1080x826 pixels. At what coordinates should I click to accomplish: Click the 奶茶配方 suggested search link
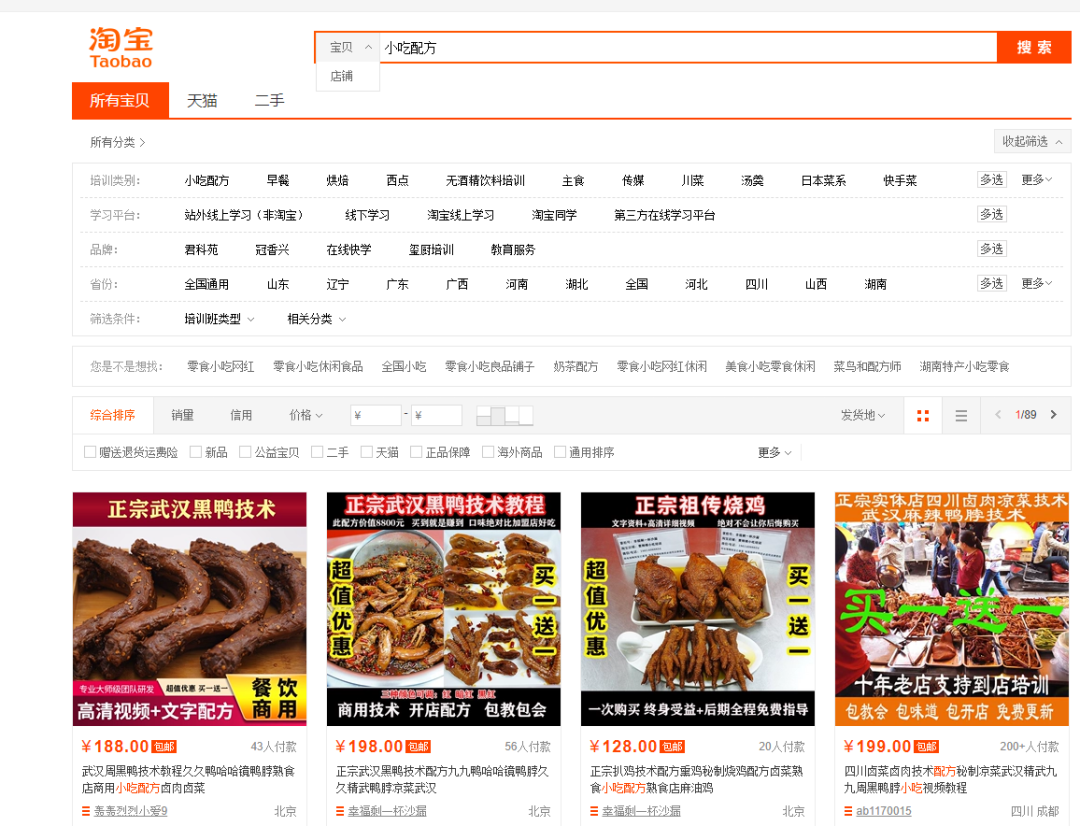click(x=575, y=367)
